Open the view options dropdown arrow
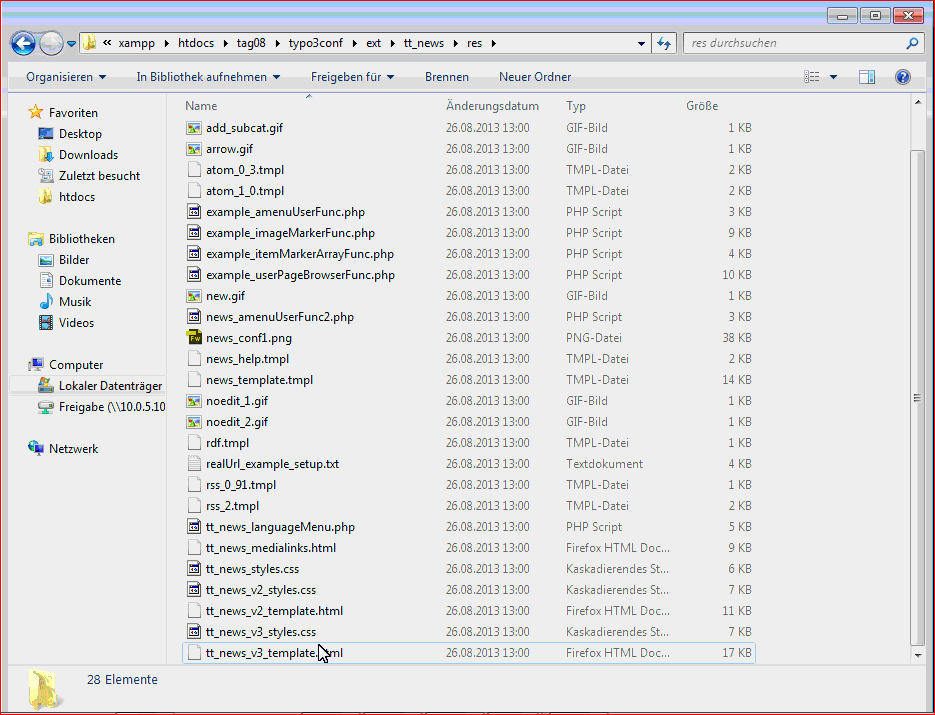935x715 pixels. coord(834,77)
